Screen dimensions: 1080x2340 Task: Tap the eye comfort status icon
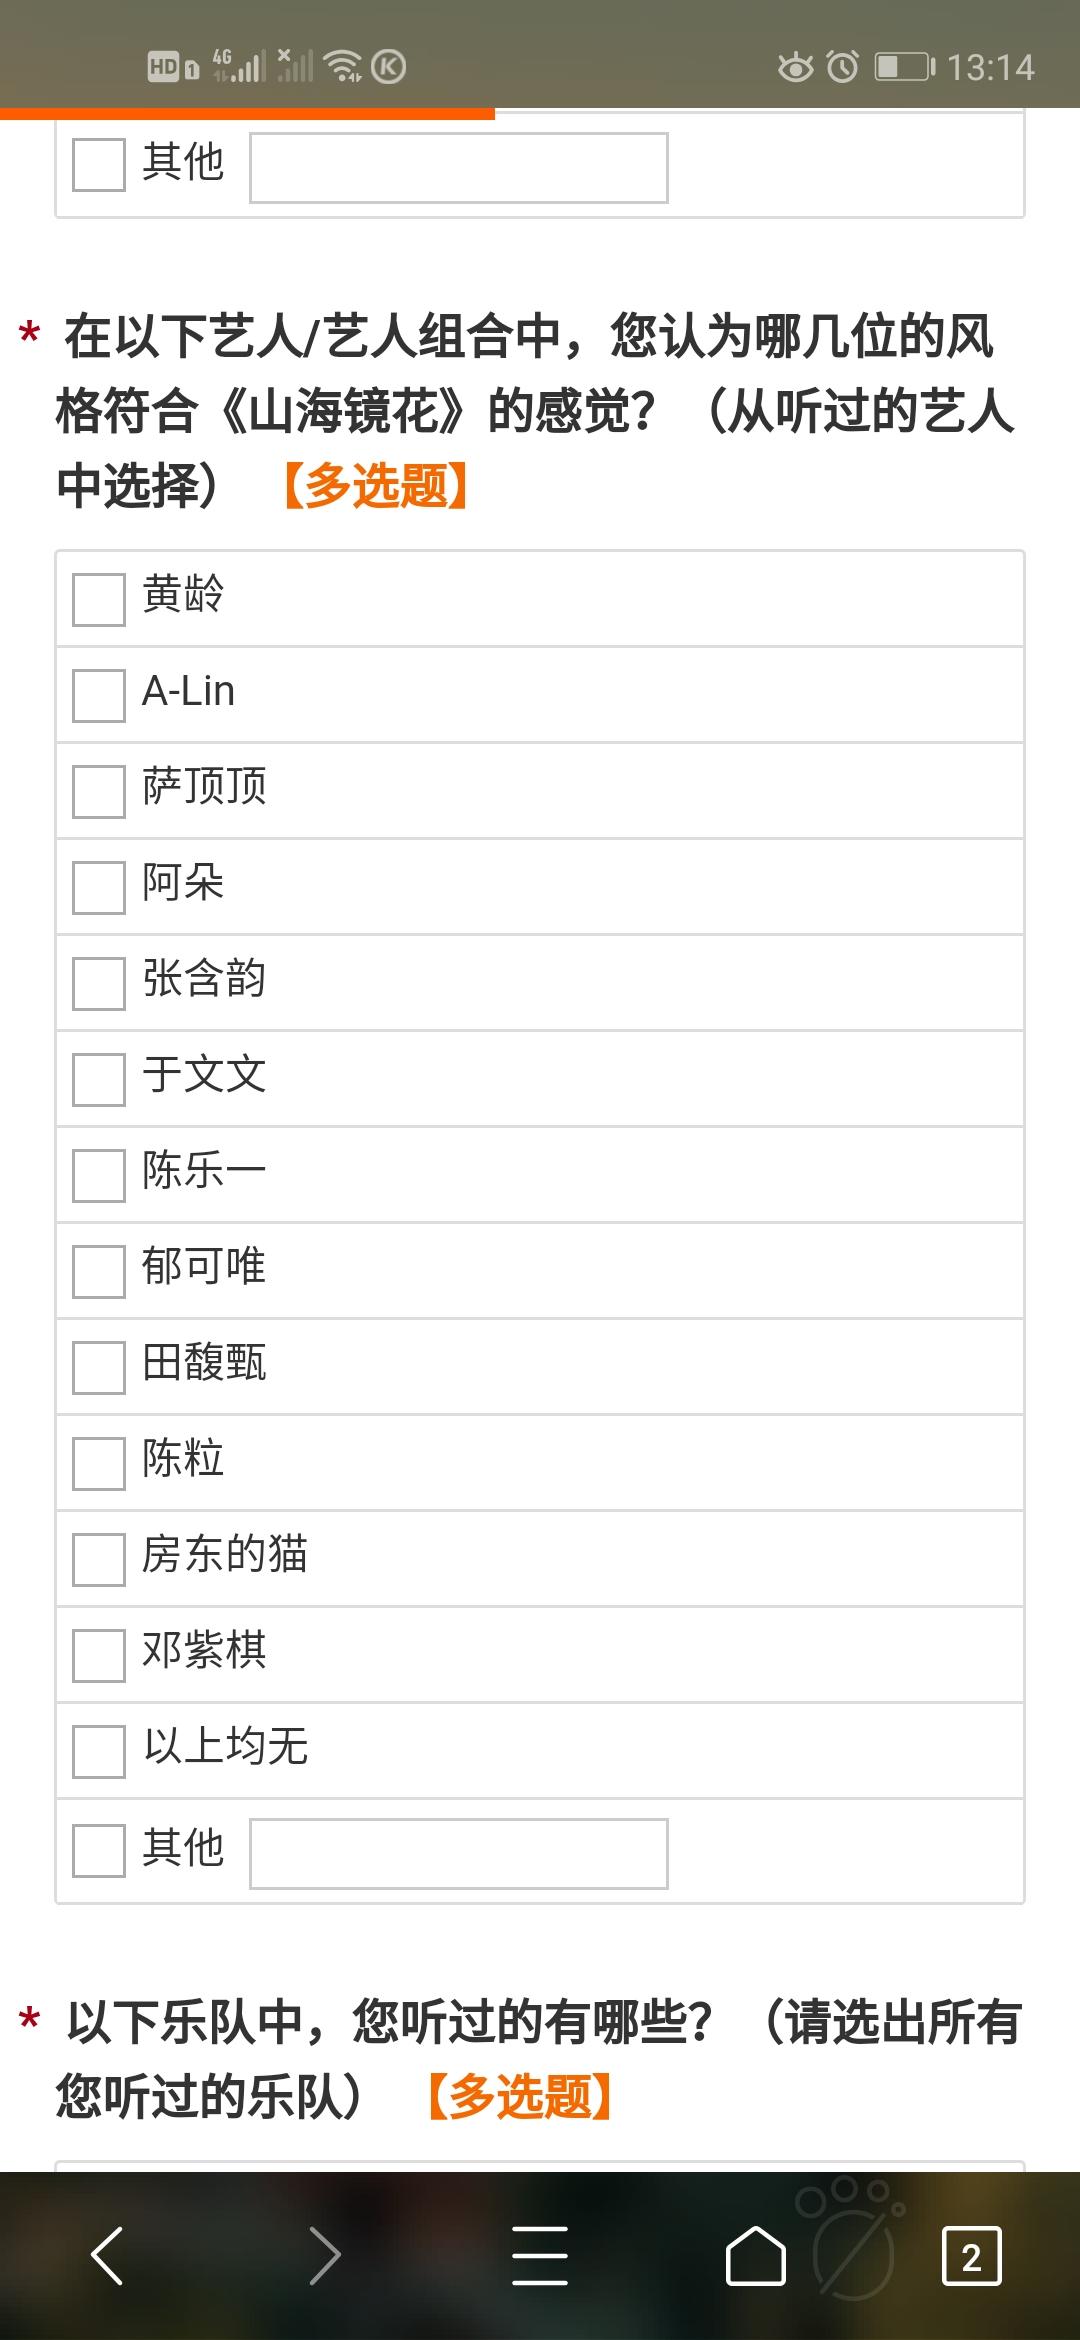(796, 67)
